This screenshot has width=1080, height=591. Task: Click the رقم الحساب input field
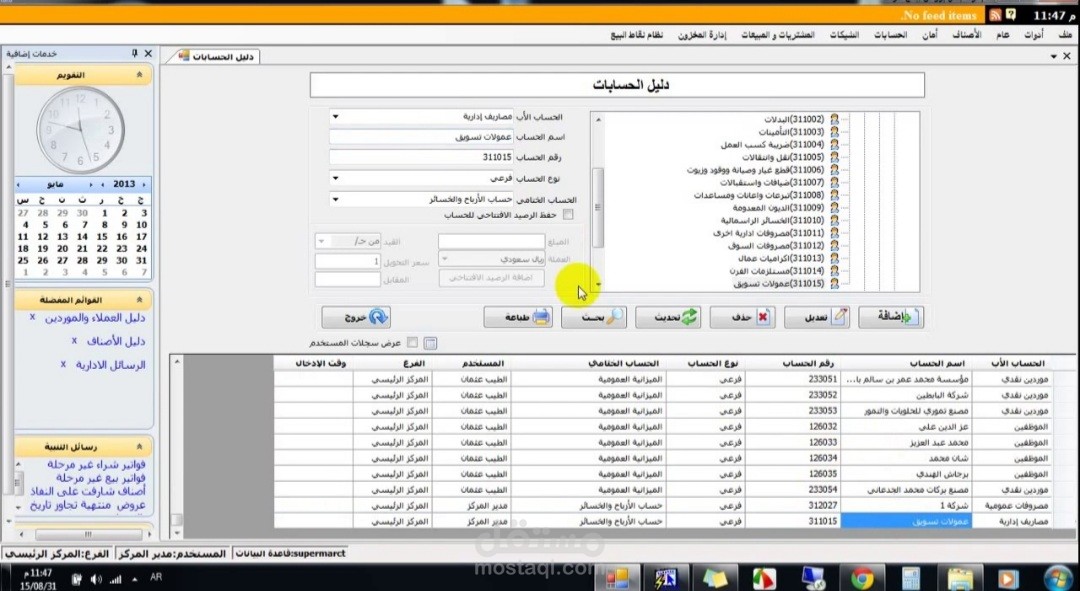click(422, 158)
